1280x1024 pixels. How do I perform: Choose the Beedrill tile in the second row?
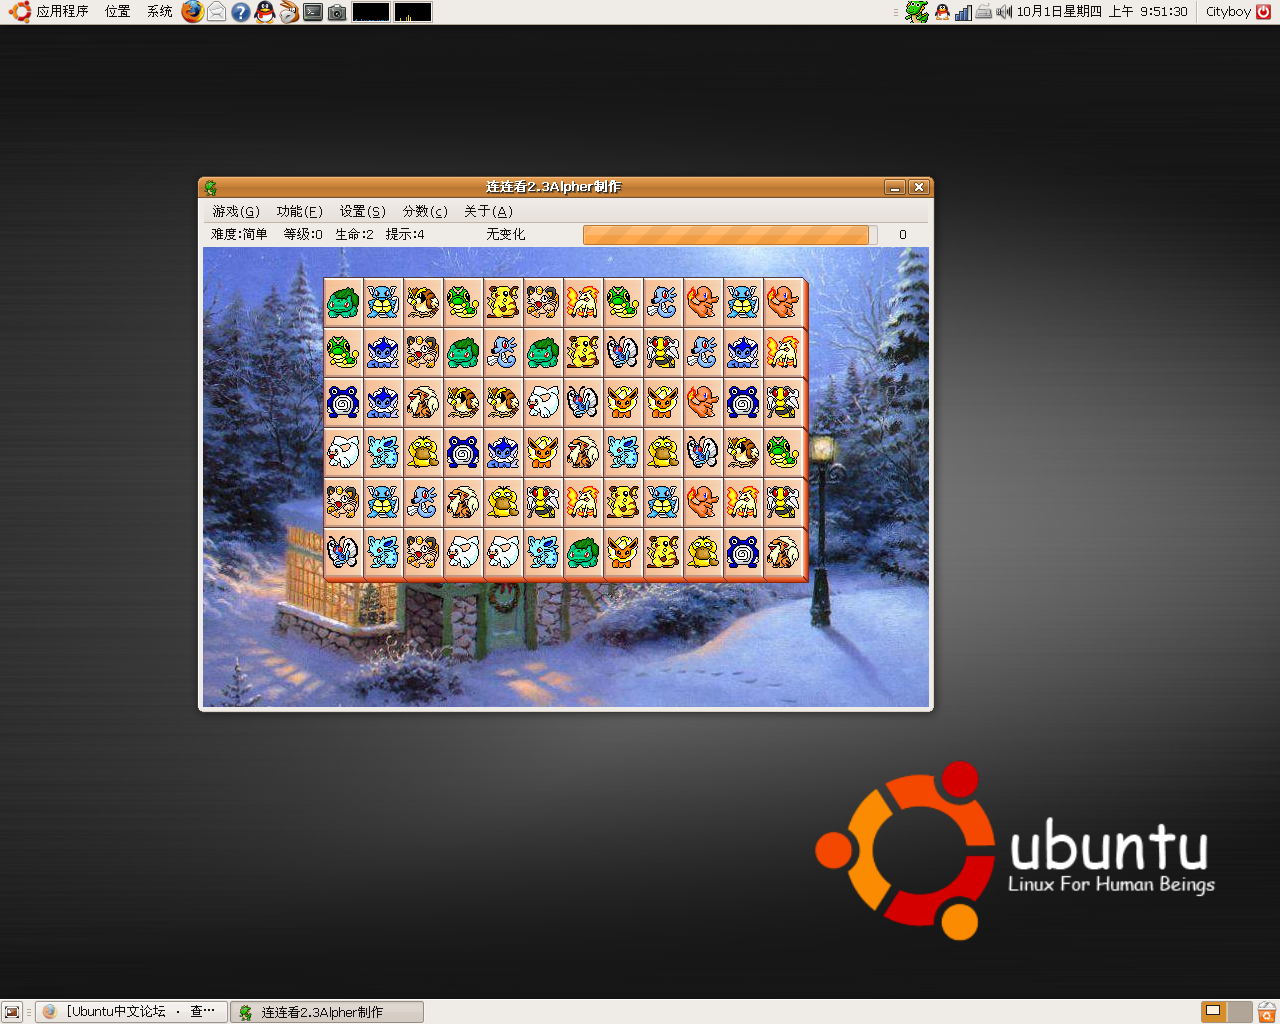663,351
